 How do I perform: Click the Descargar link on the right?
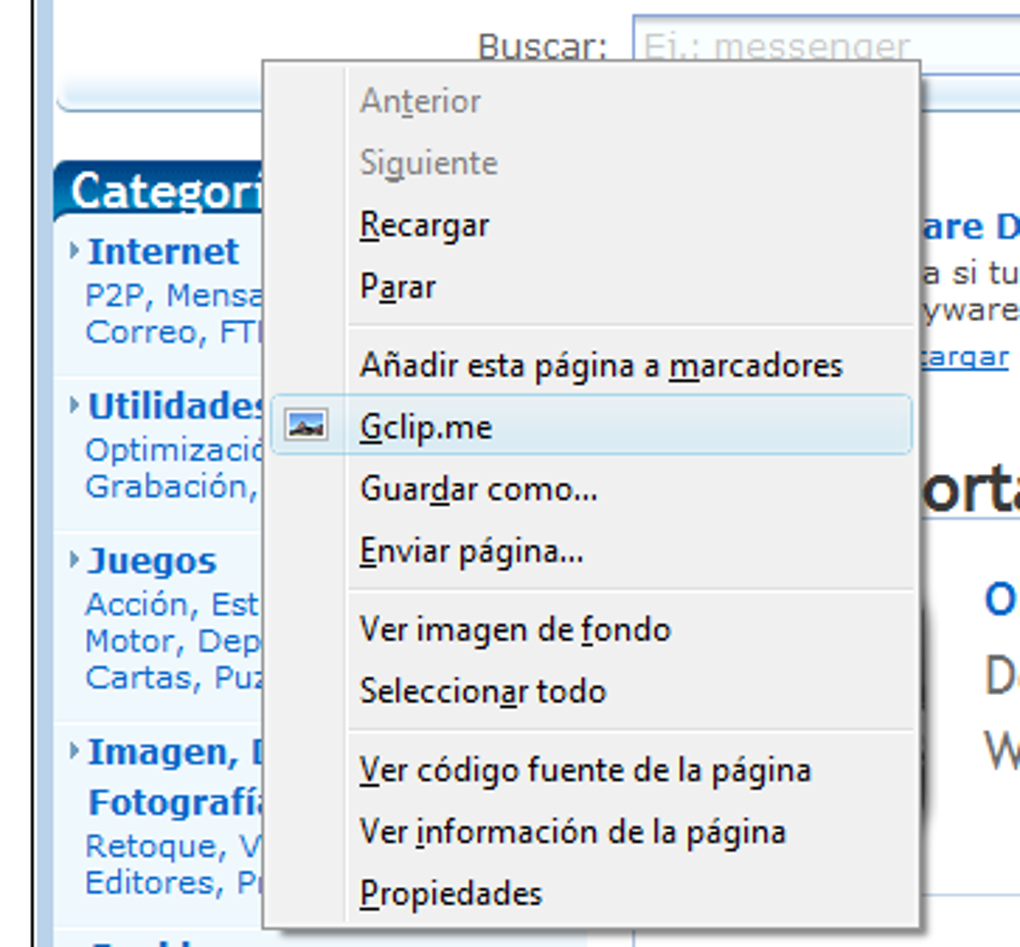(968, 357)
